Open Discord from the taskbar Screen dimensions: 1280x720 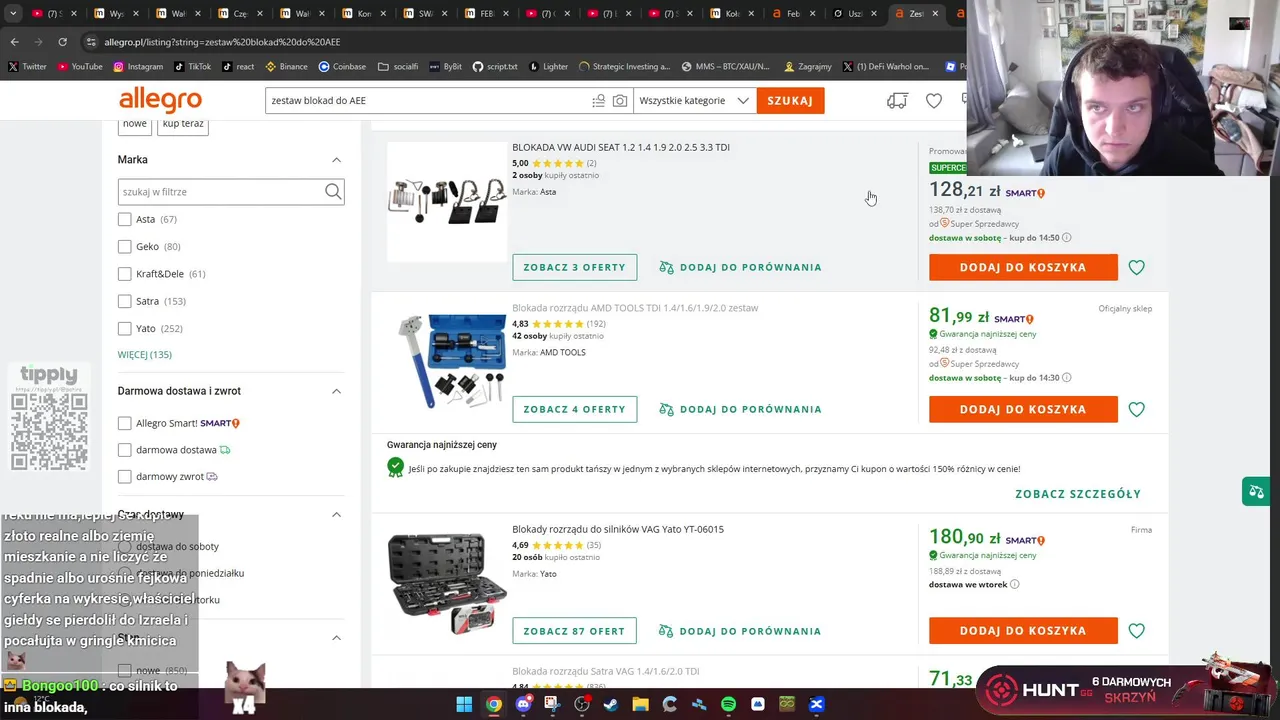tap(523, 704)
